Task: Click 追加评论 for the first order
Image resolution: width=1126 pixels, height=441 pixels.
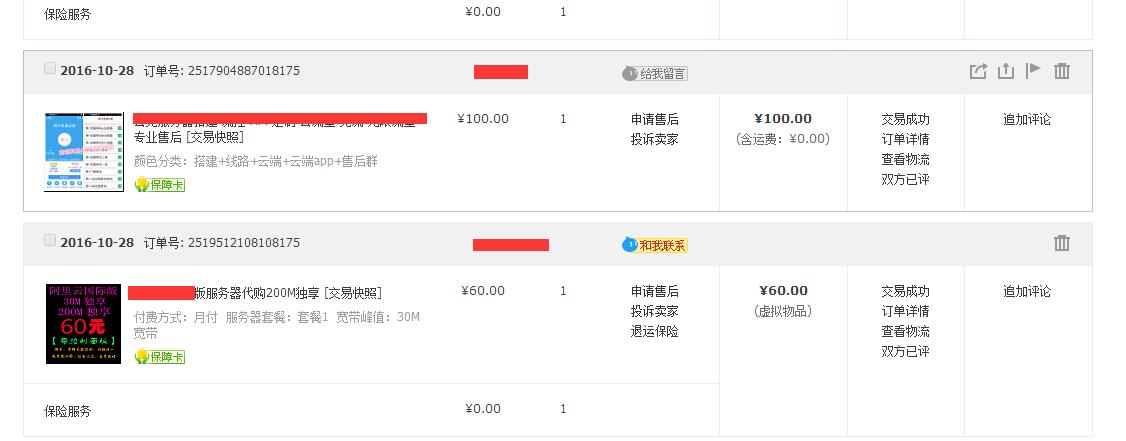Action: point(1027,119)
